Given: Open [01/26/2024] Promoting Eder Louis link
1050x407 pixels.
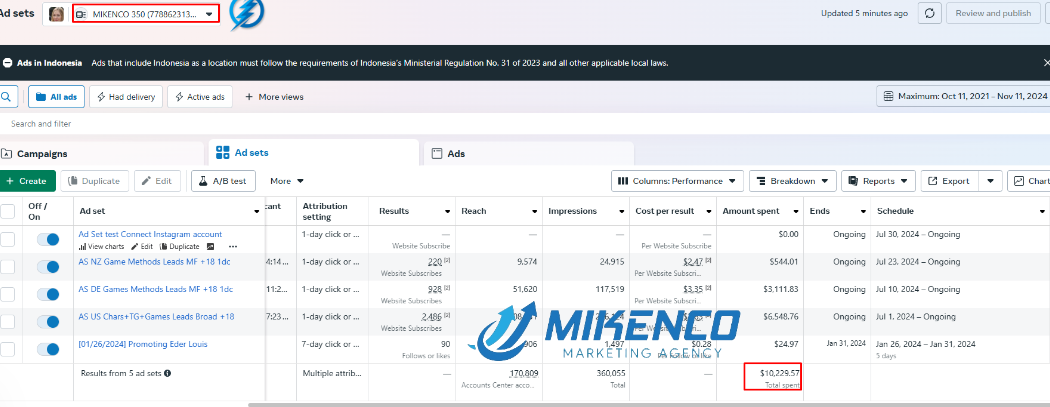Looking at the screenshot, I should pos(143,344).
